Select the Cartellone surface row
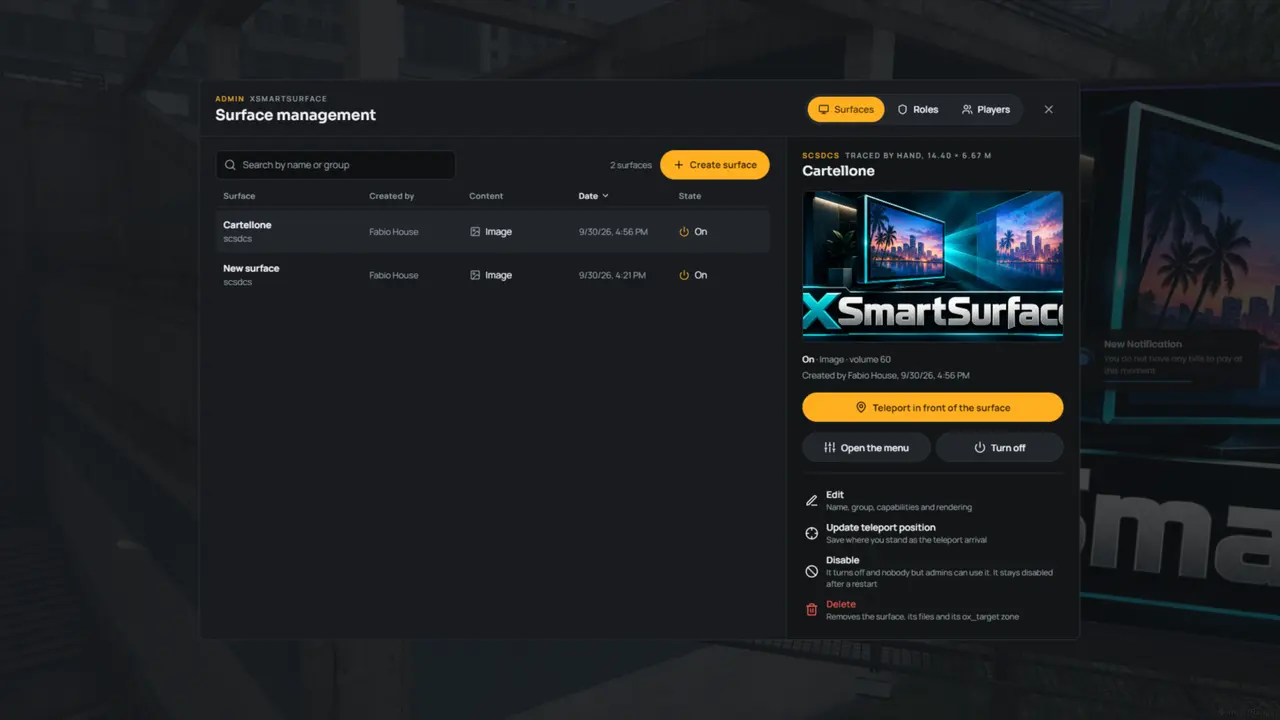 tap(493, 232)
